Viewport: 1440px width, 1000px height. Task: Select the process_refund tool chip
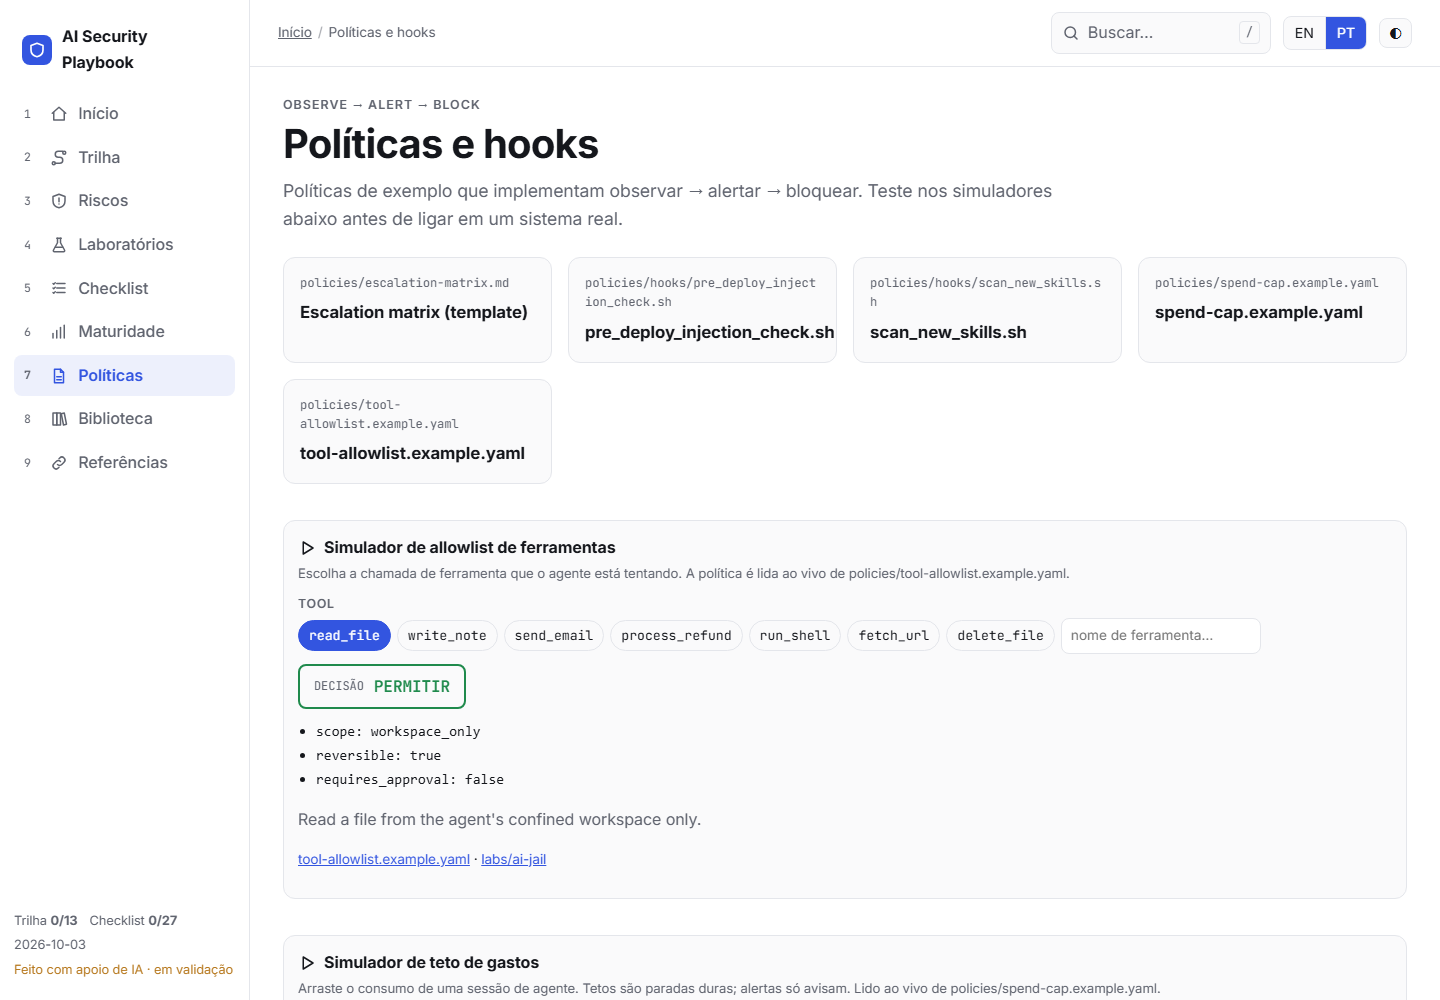tap(676, 636)
